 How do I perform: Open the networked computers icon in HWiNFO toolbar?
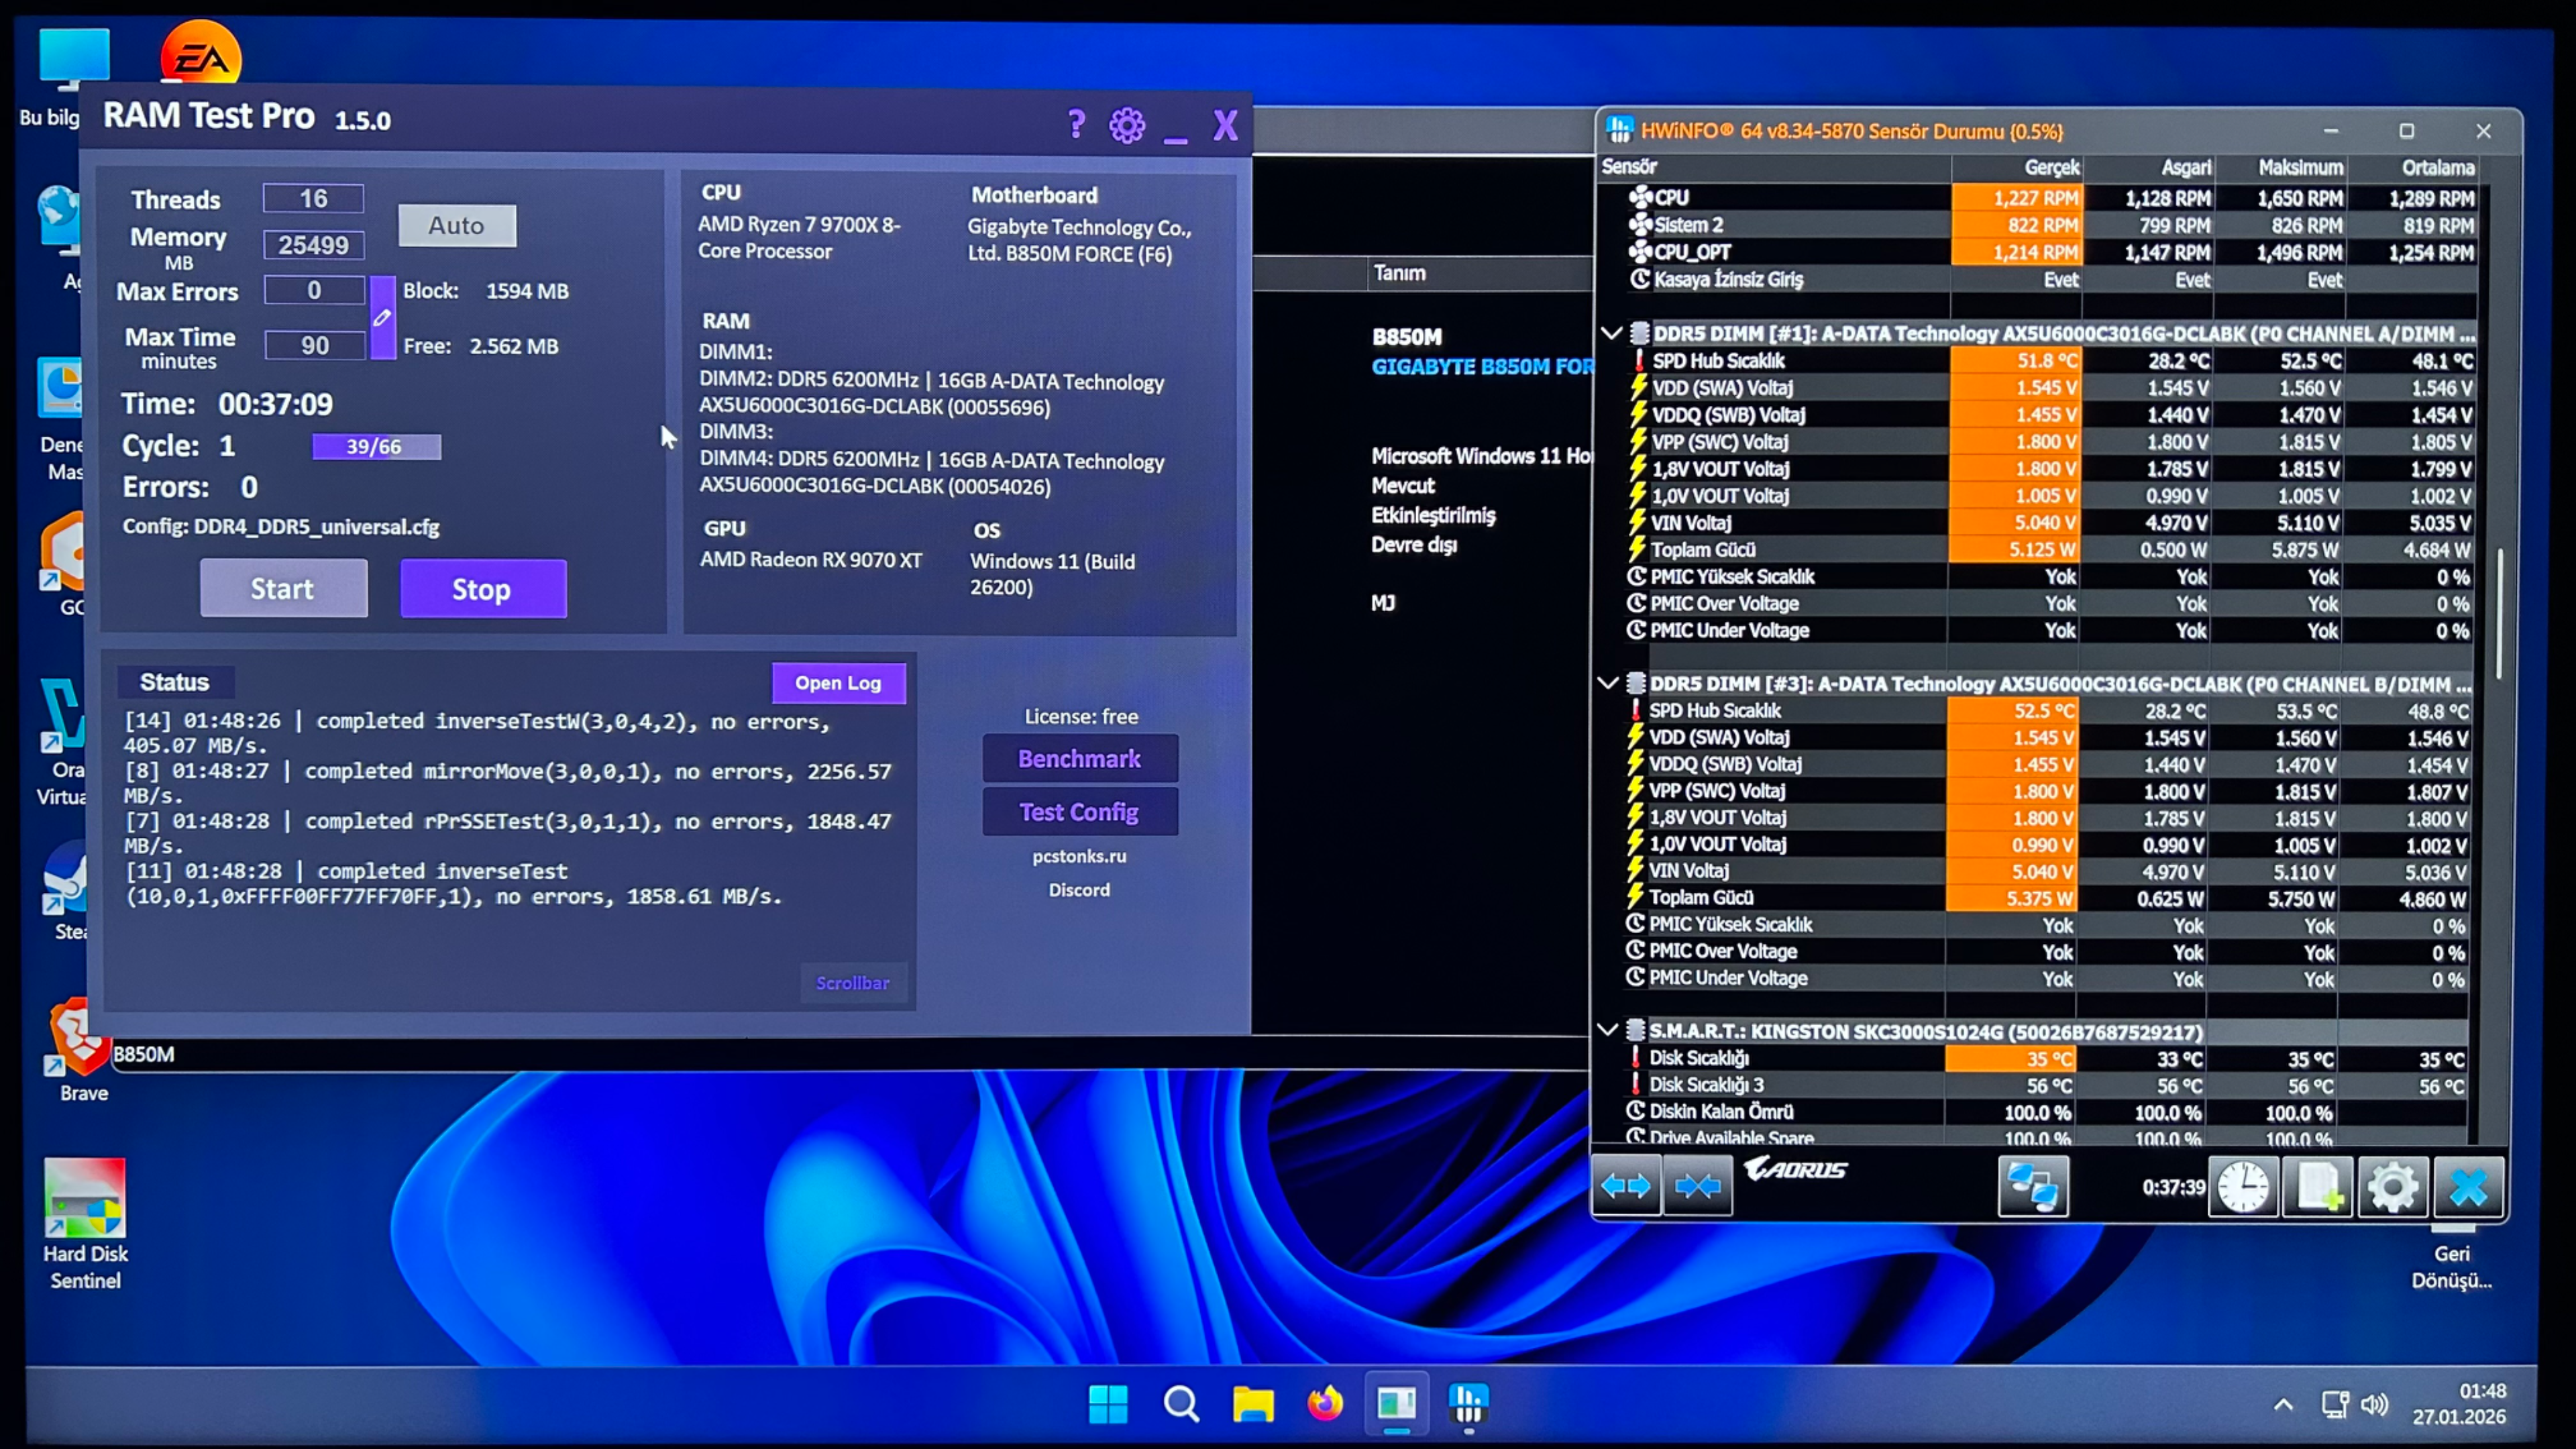(x=2033, y=1186)
